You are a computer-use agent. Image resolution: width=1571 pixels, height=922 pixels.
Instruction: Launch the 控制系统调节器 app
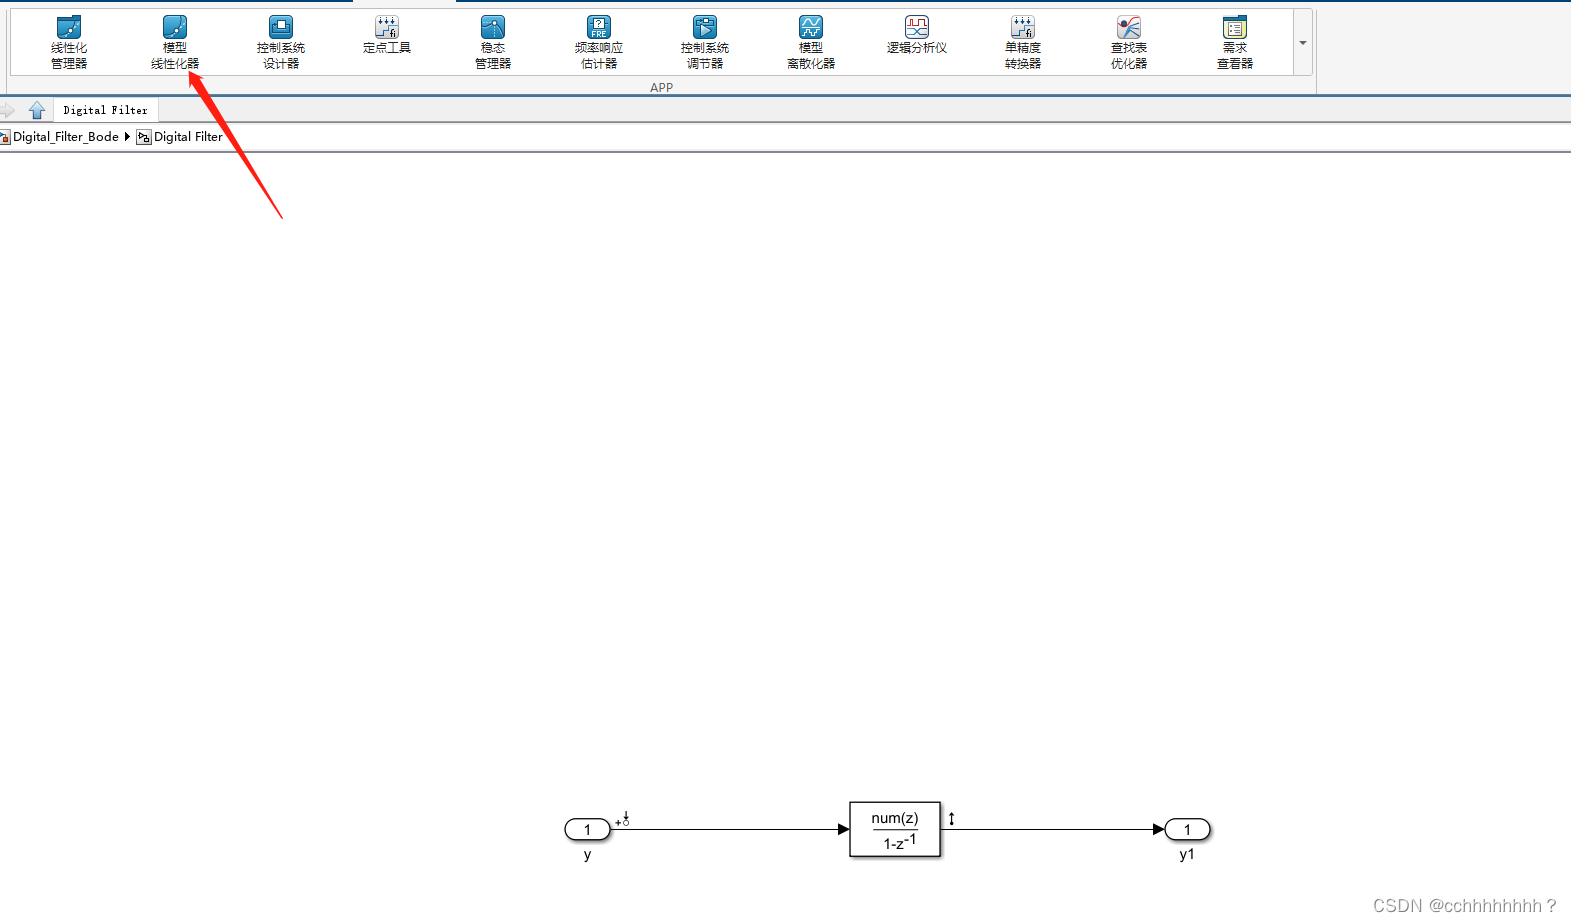[x=705, y=42]
